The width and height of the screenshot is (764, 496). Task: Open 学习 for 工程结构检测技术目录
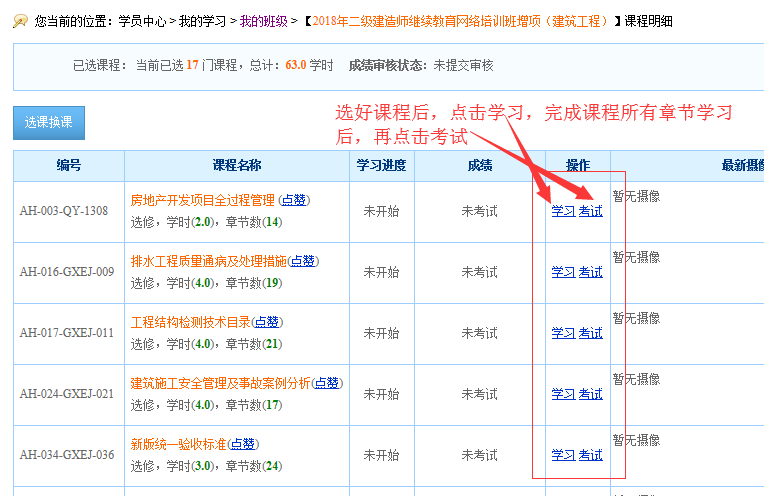pyautogui.click(x=563, y=333)
